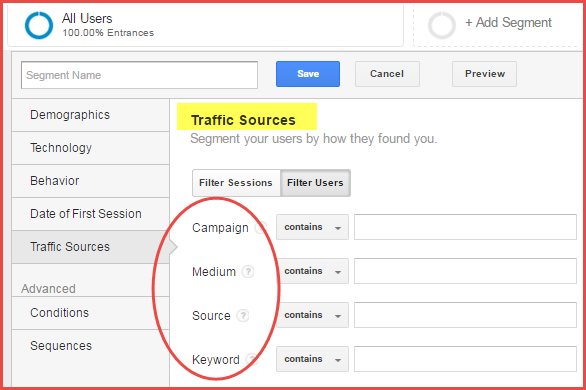Click the Preview button
The image size is (586, 390).
(484, 74)
